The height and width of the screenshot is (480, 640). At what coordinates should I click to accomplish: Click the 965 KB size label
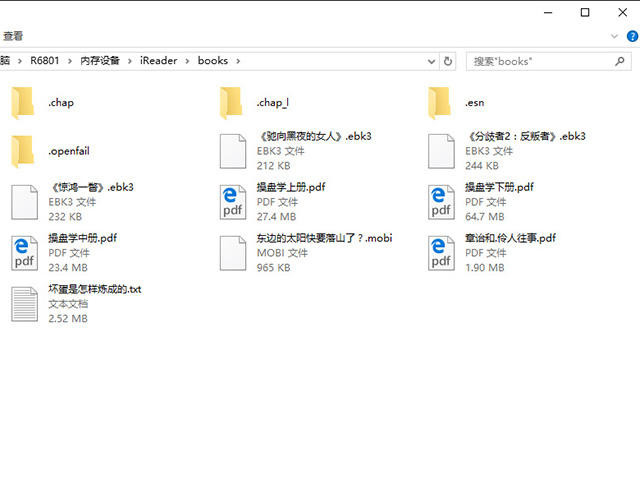pyautogui.click(x=273, y=268)
